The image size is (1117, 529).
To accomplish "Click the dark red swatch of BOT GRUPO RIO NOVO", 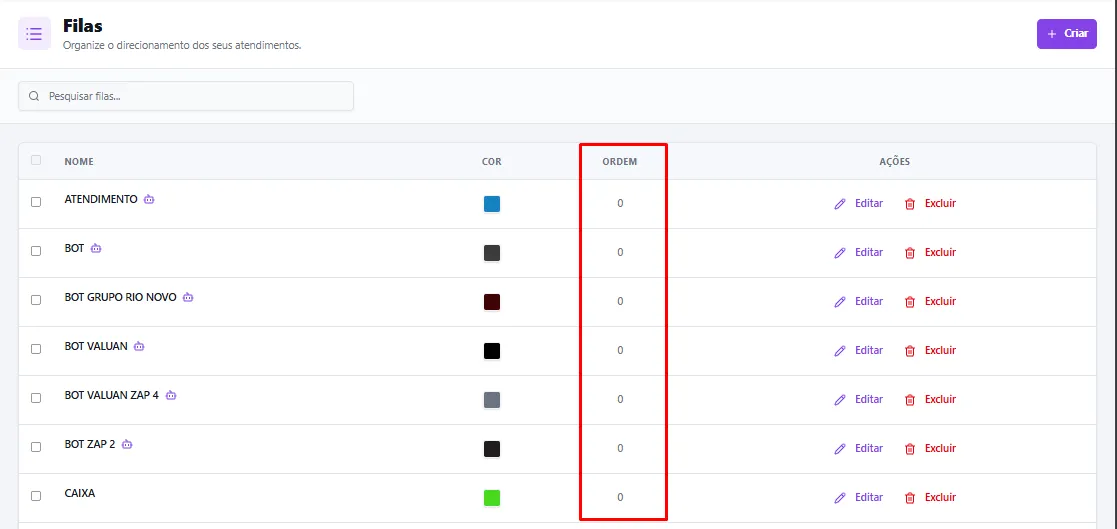I will (492, 302).
